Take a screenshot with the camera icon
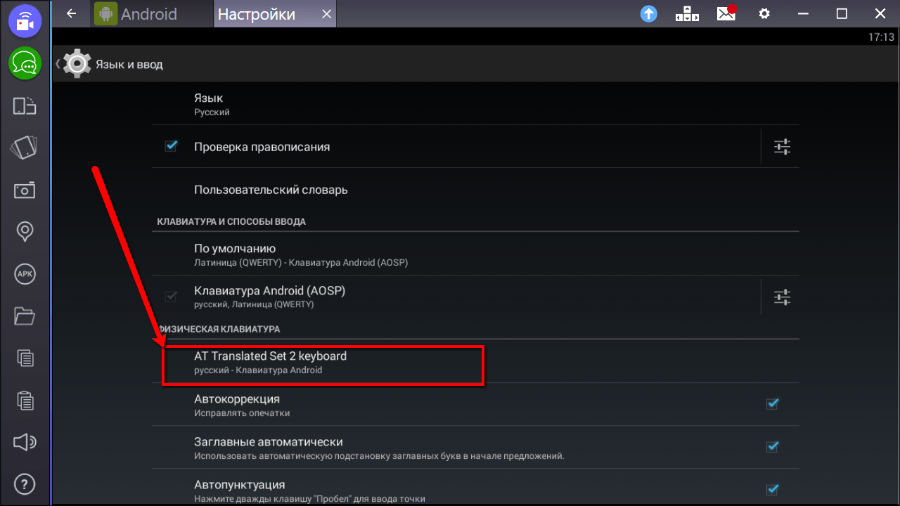The image size is (900, 506). [25, 190]
